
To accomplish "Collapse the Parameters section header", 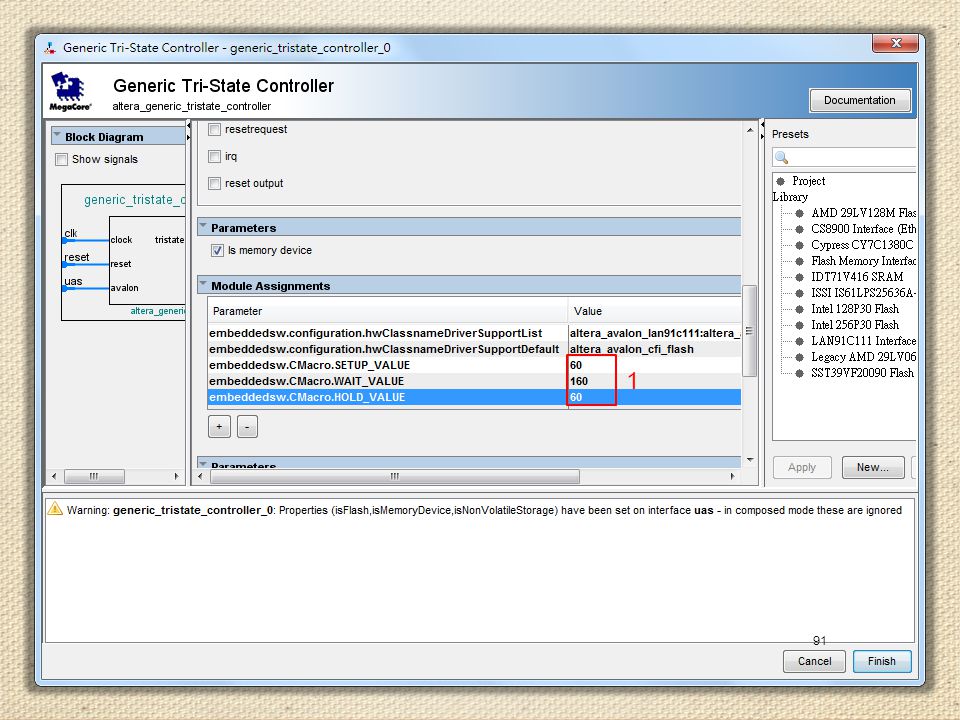I will (203, 227).
